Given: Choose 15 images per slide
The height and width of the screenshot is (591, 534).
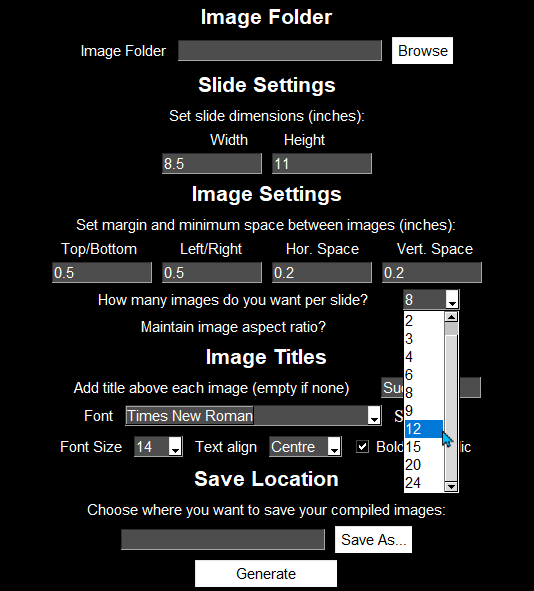Looking at the screenshot, I should tap(424, 447).
